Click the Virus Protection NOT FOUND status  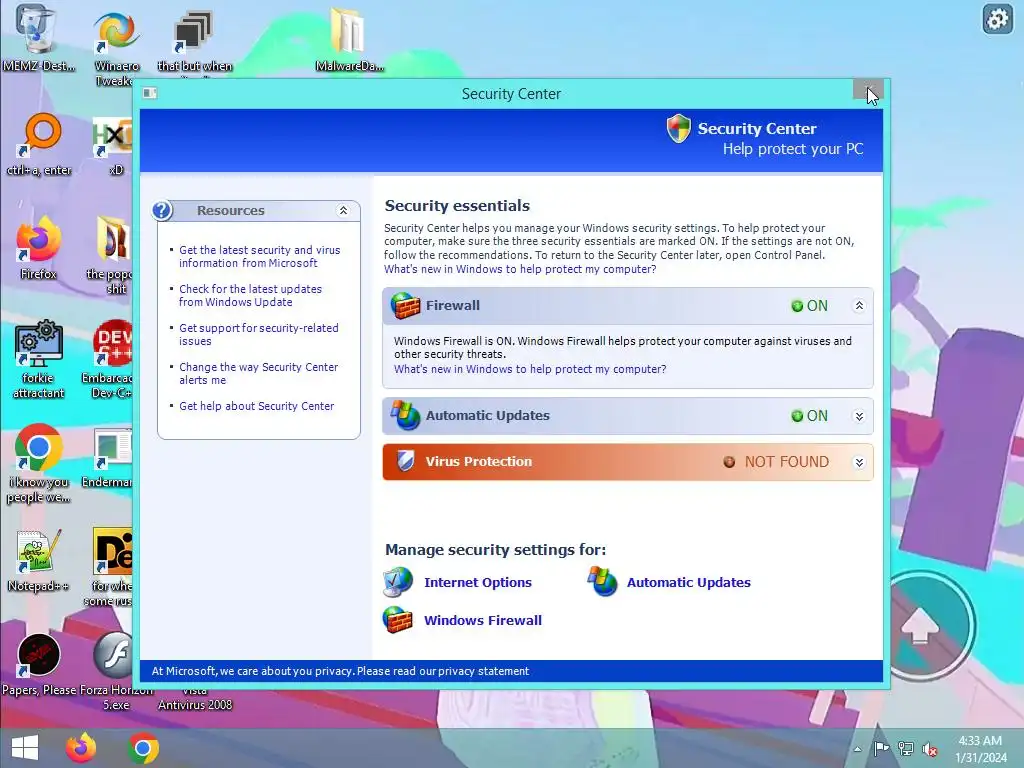coord(776,462)
